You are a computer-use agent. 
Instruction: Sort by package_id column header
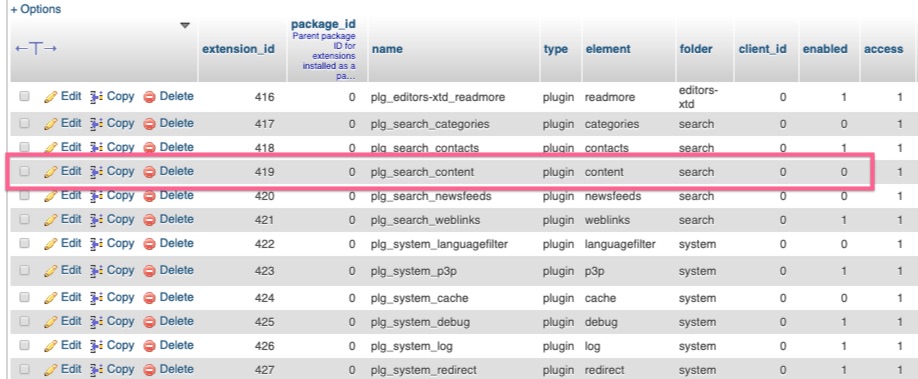pyautogui.click(x=324, y=24)
